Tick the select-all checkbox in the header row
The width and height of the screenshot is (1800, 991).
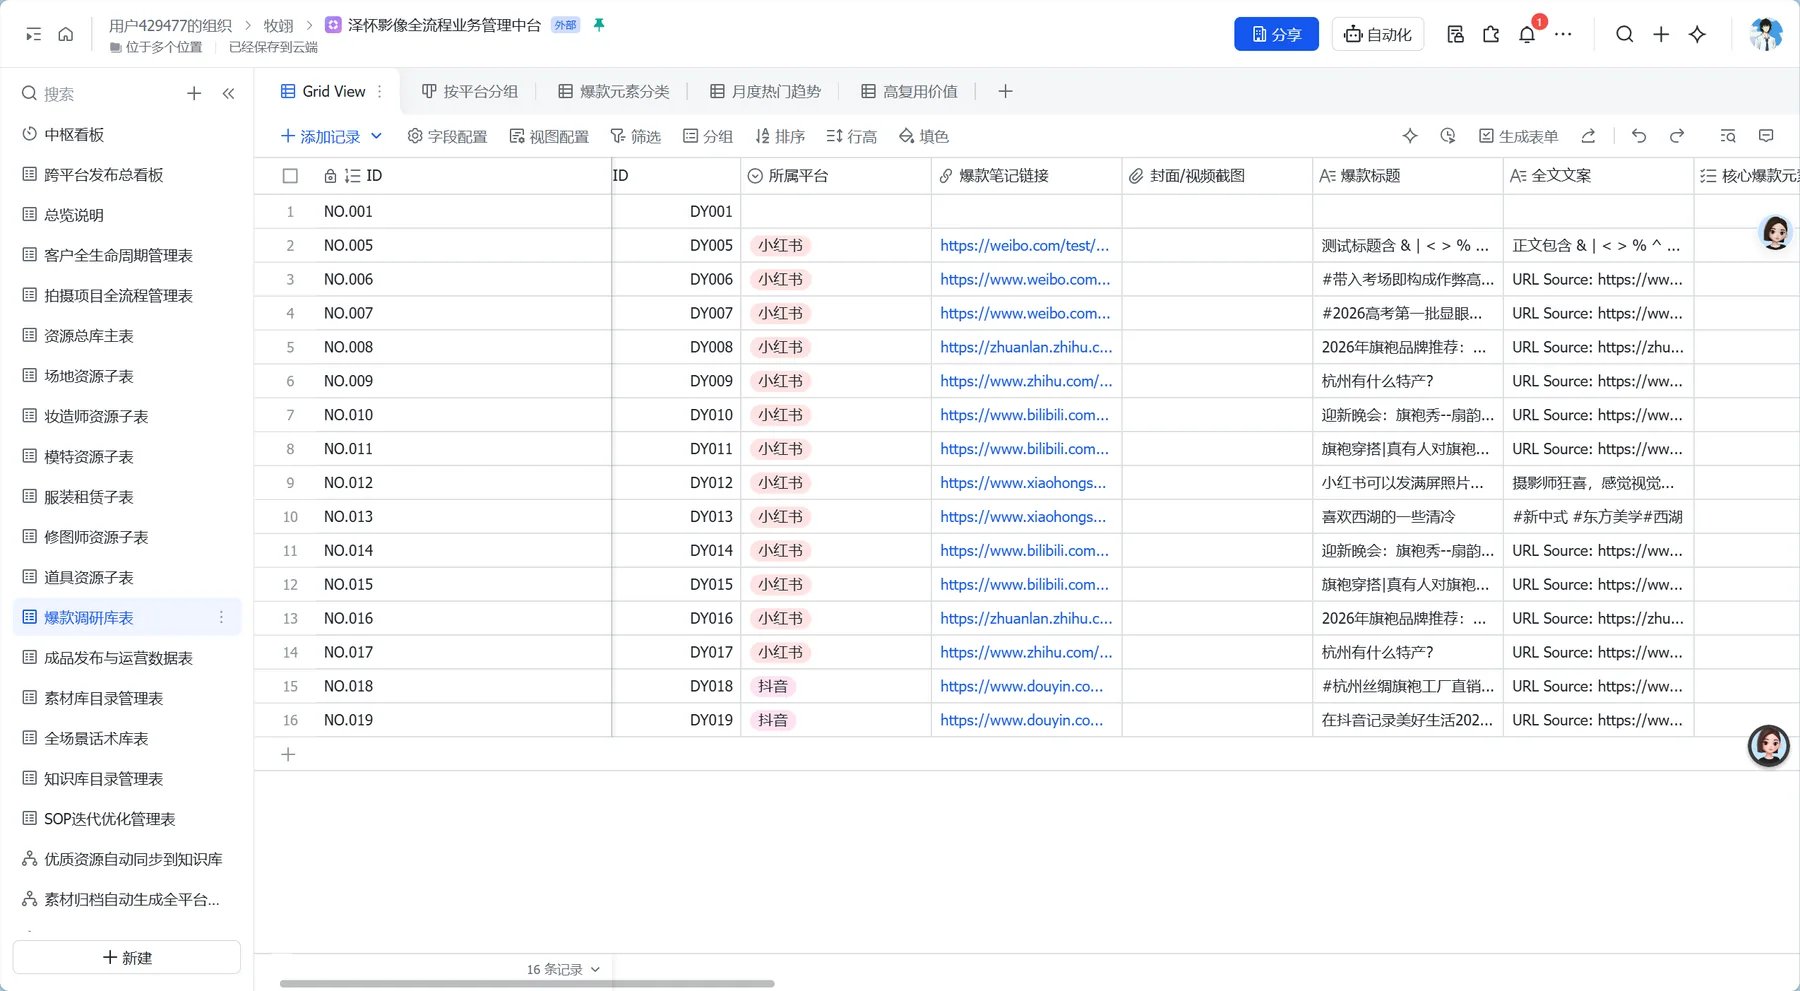290,176
